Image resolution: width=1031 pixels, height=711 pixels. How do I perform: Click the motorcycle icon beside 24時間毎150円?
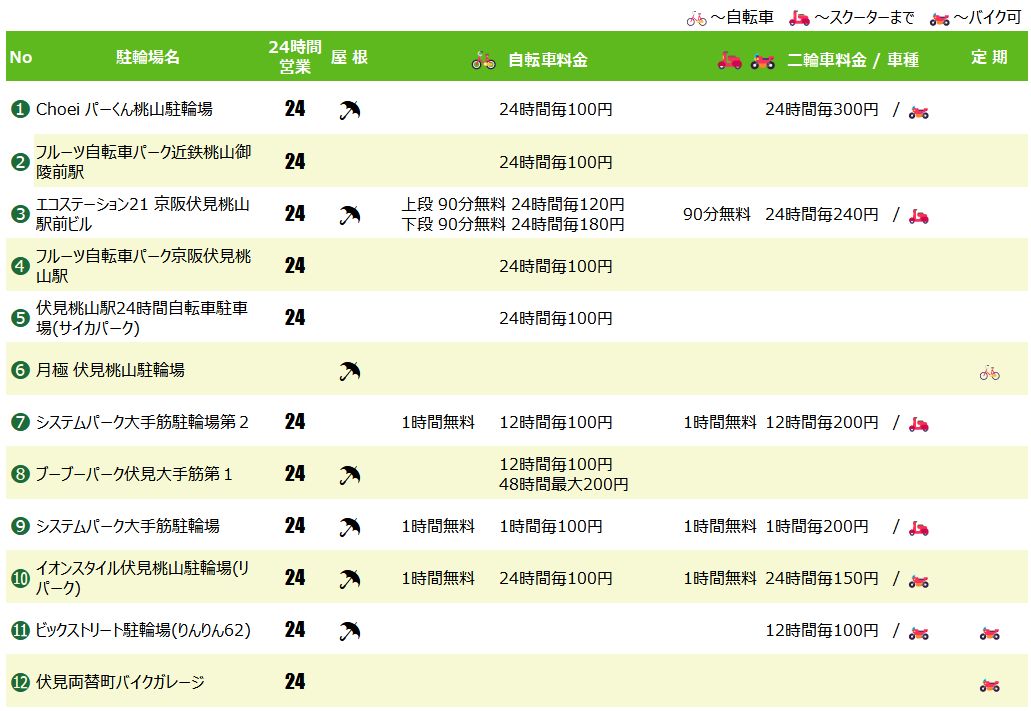(x=918, y=579)
